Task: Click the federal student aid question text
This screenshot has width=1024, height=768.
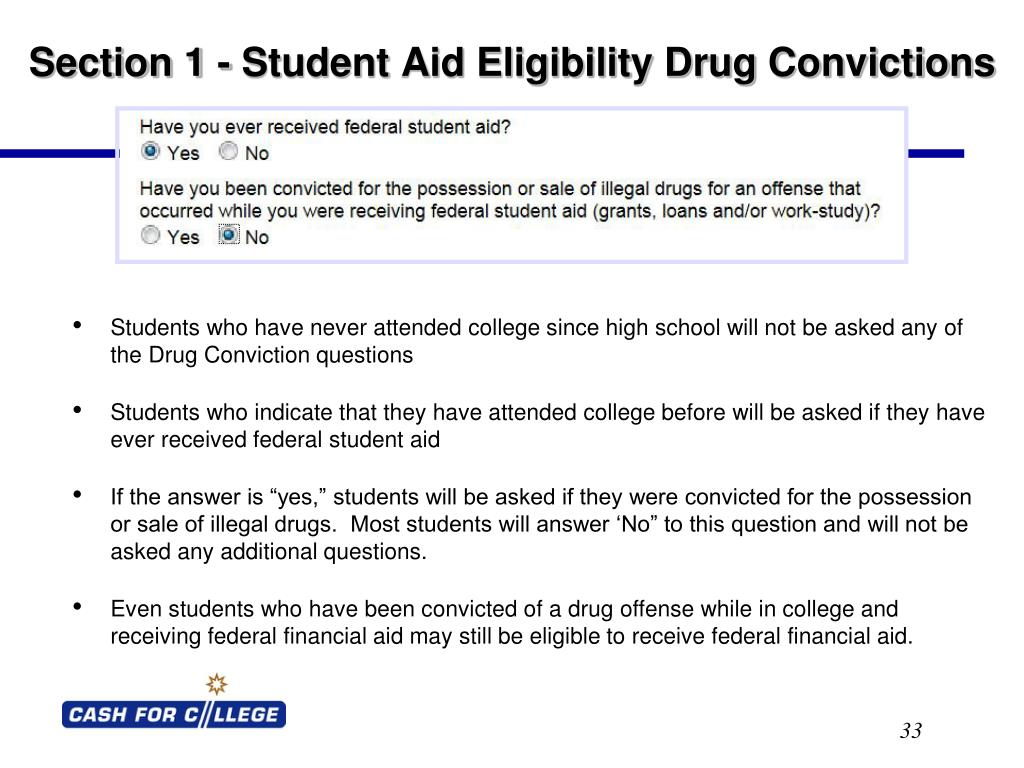Action: click(325, 127)
